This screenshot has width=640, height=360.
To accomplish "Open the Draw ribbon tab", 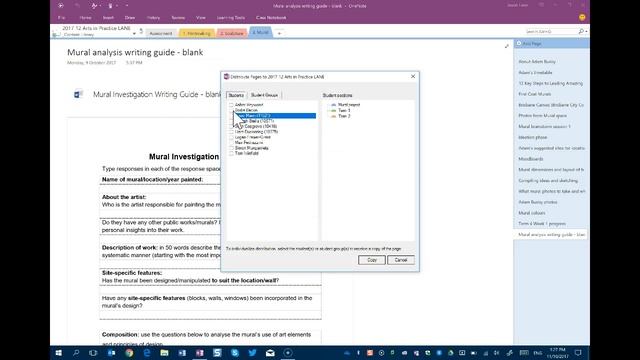I will pos(130,18).
